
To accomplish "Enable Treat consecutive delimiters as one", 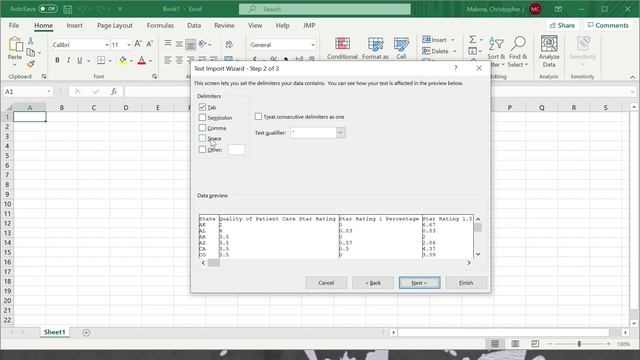I will 258,117.
